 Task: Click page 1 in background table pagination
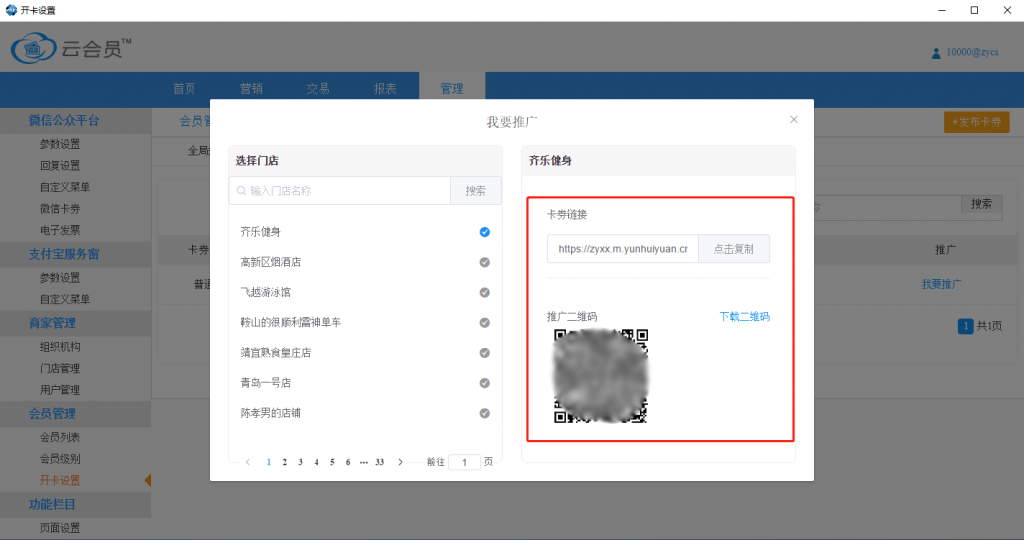click(965, 326)
